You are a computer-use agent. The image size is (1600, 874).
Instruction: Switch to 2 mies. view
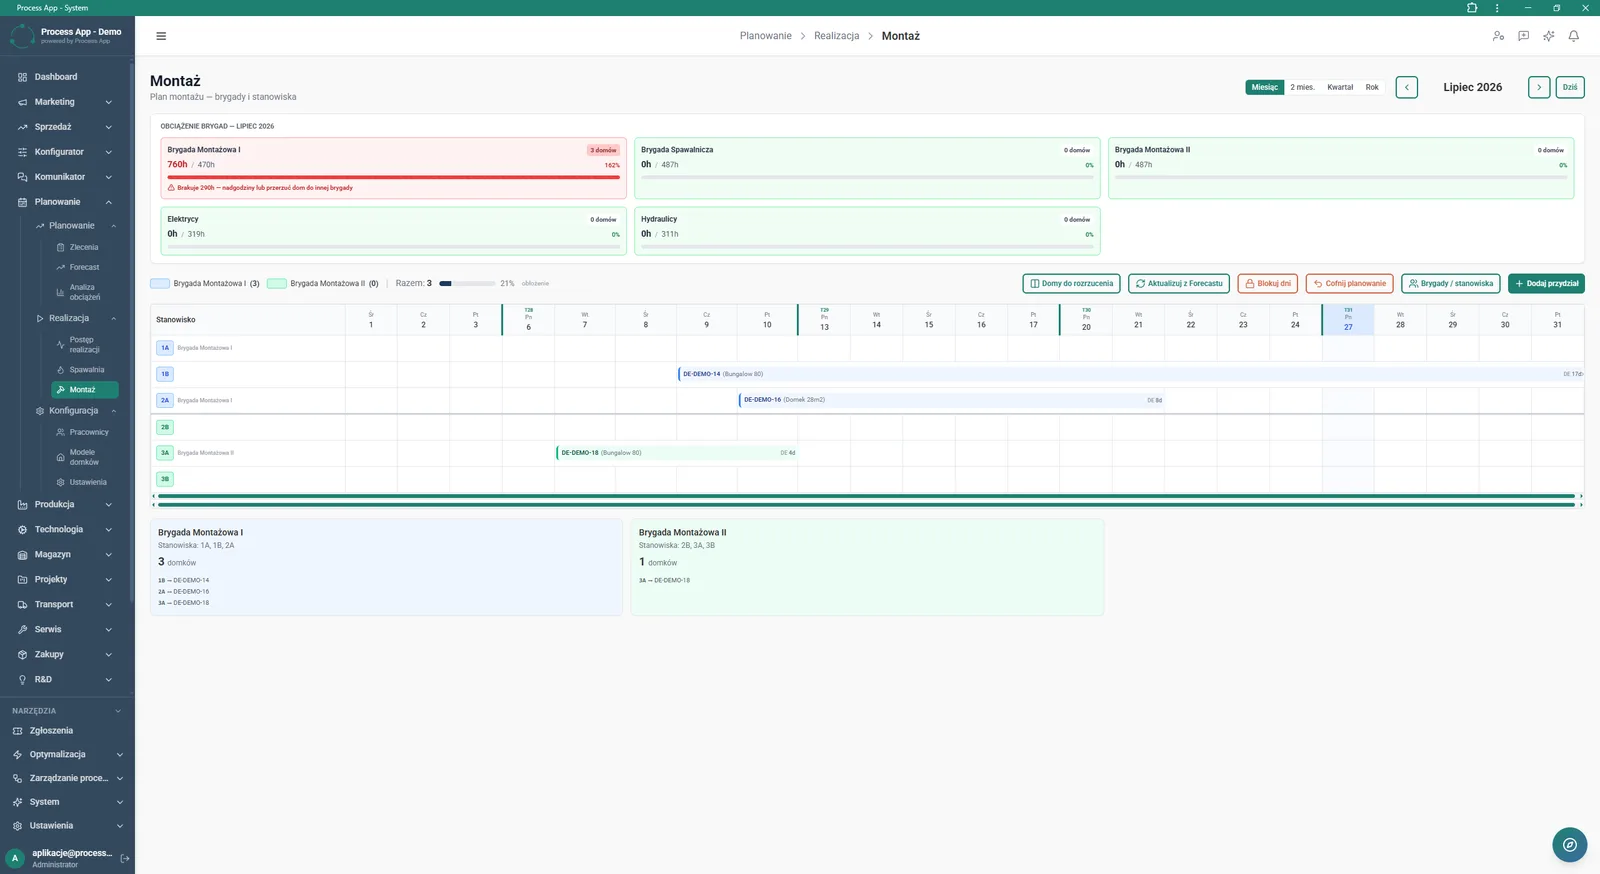1303,87
